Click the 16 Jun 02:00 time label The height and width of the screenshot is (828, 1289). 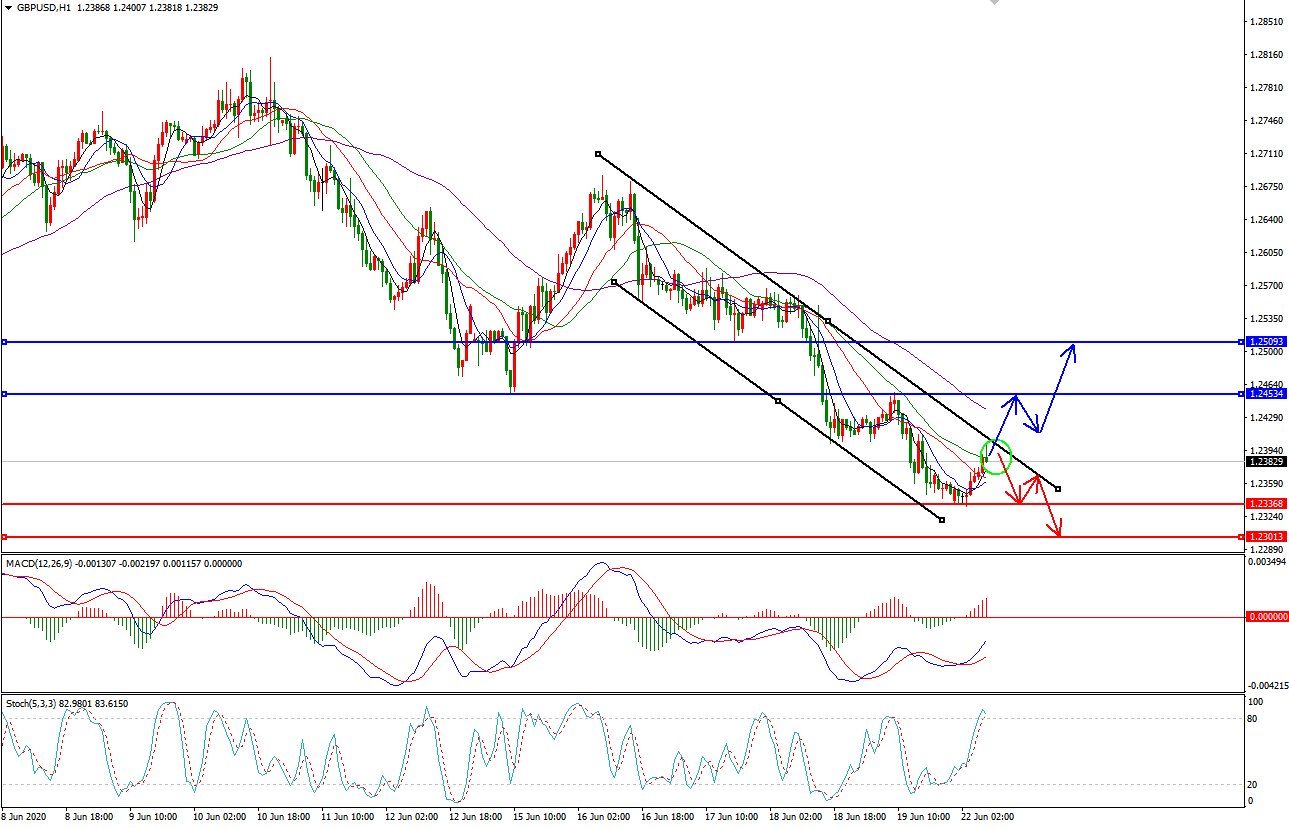point(603,817)
